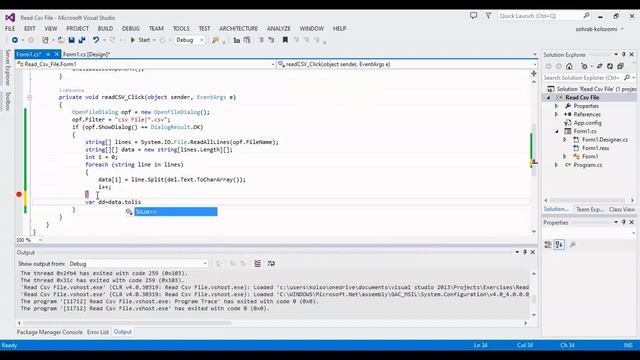Select the ToList suggestion in IntelliSense

pos(176,211)
